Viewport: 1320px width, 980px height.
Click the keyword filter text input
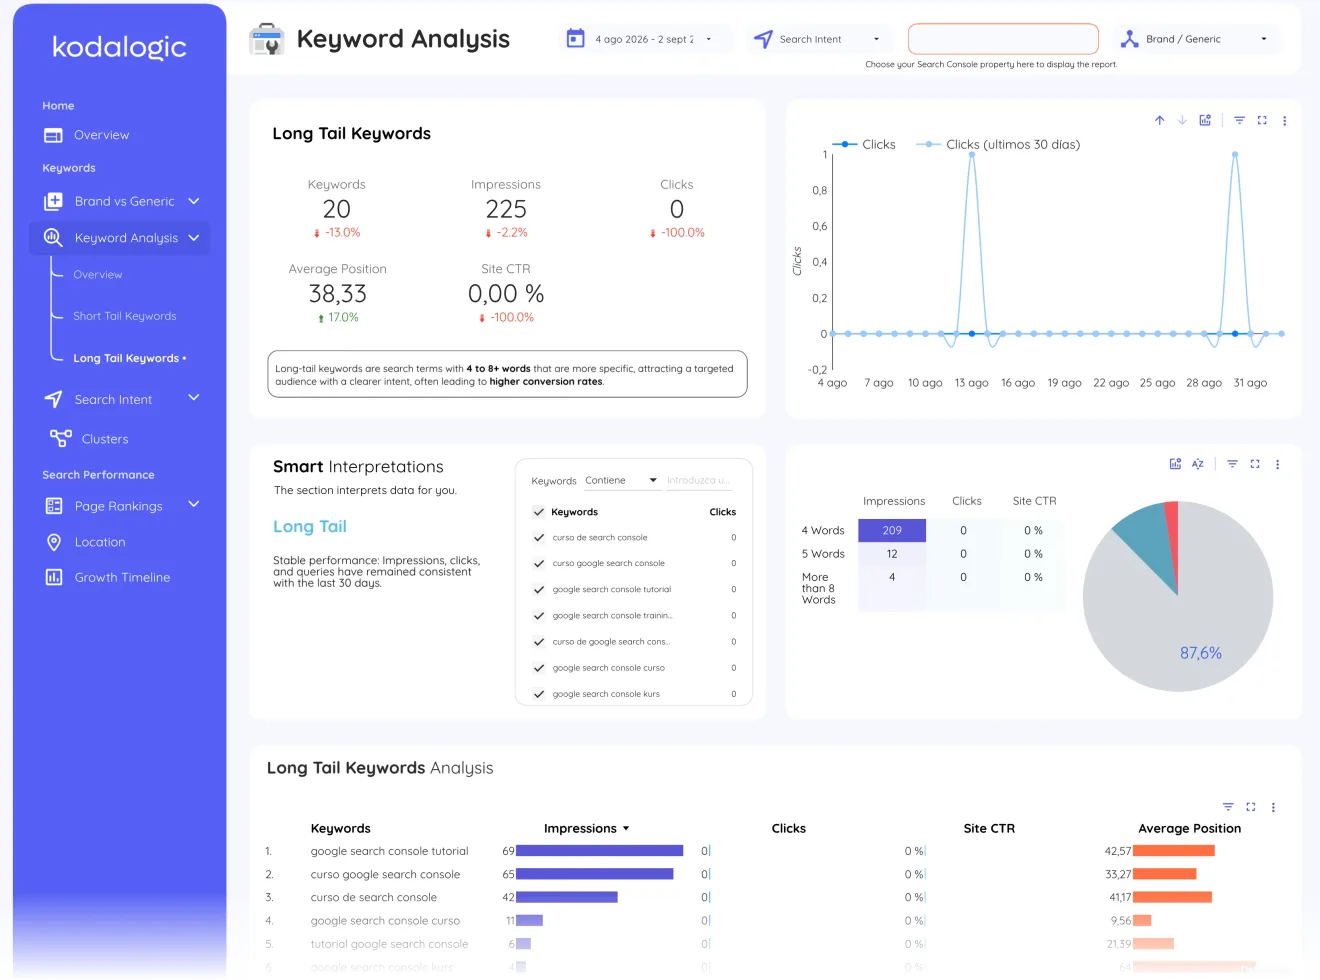tap(699, 481)
